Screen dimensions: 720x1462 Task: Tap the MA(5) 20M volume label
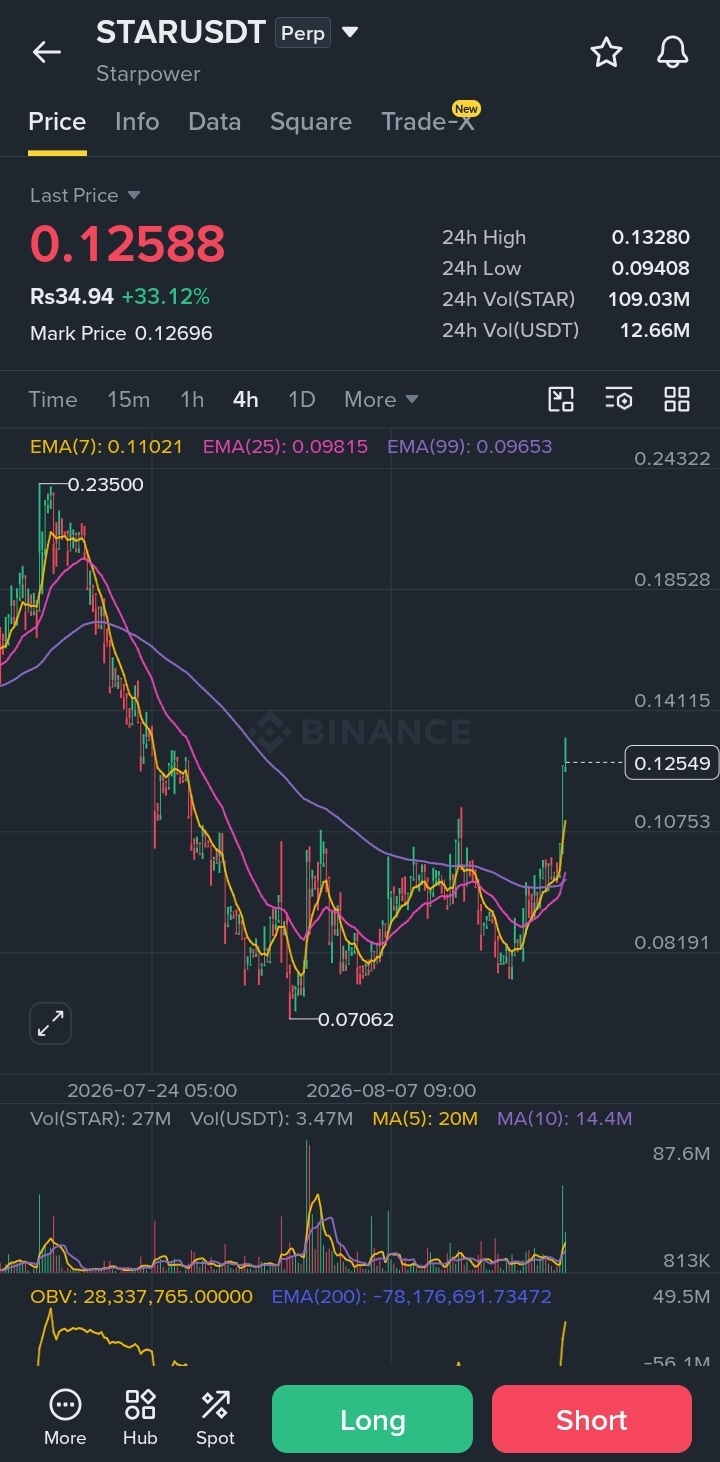425,1119
